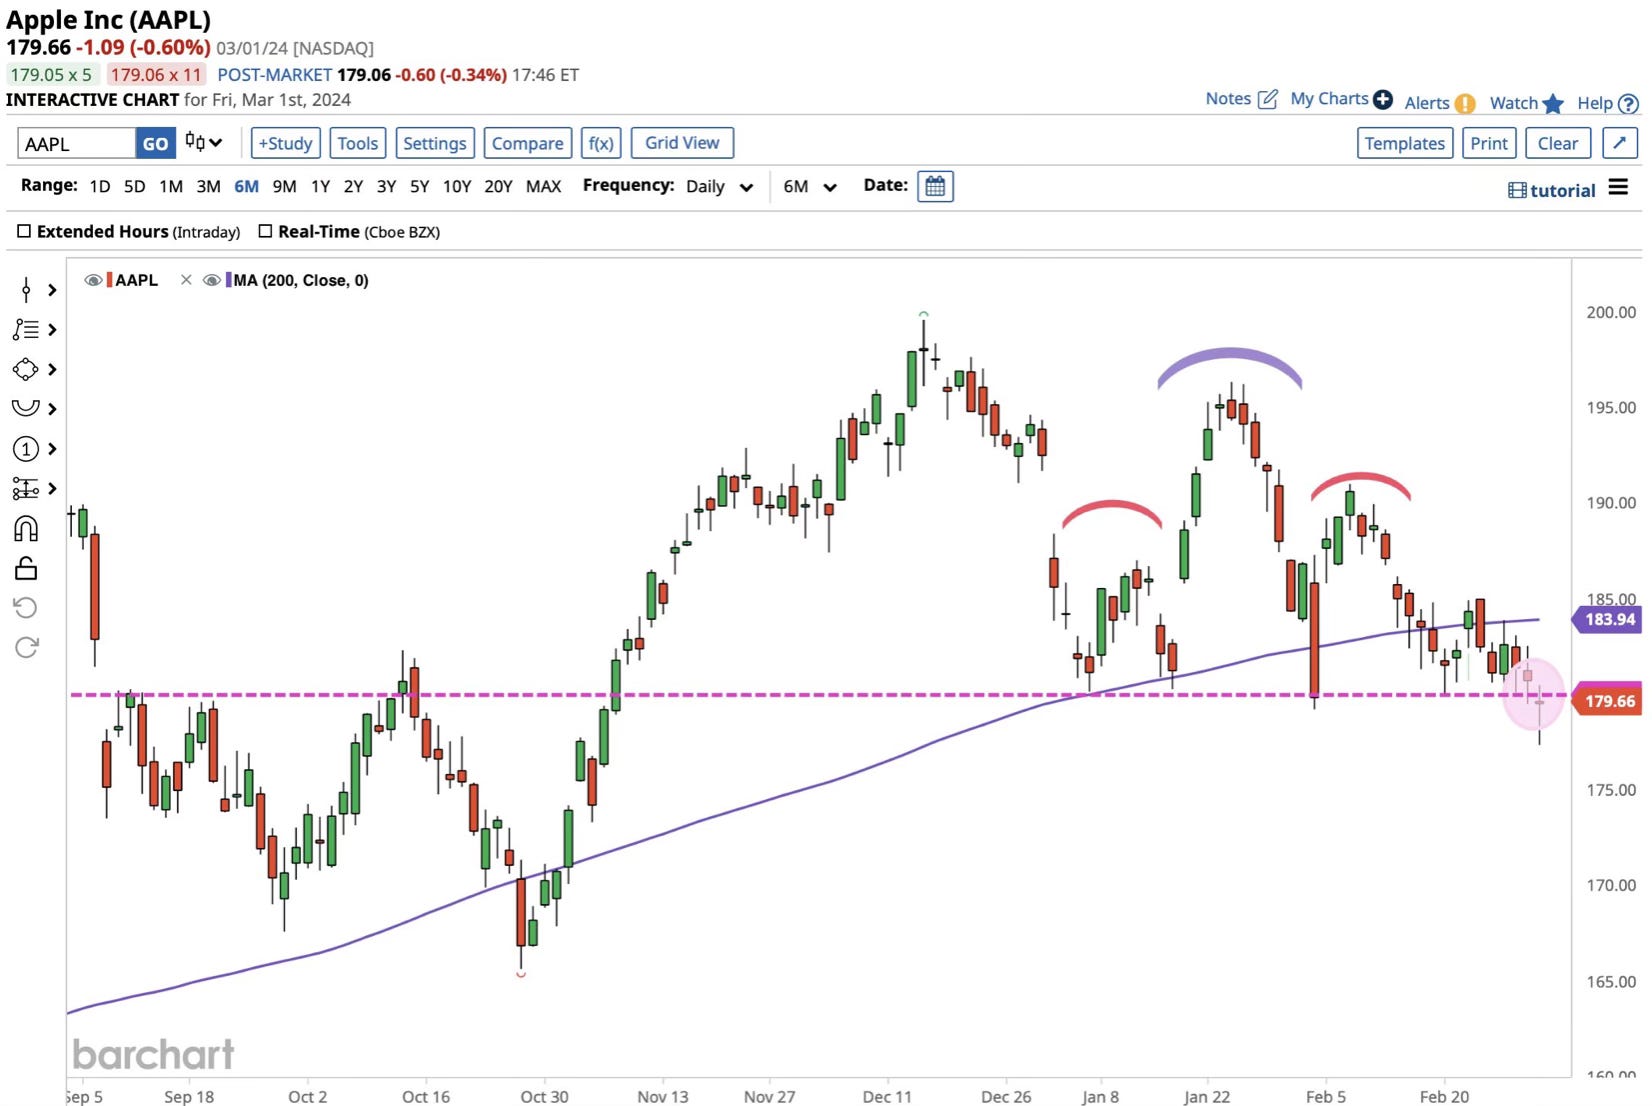Open the Tools button
Image resolution: width=1652 pixels, height=1106 pixels.
(x=358, y=143)
